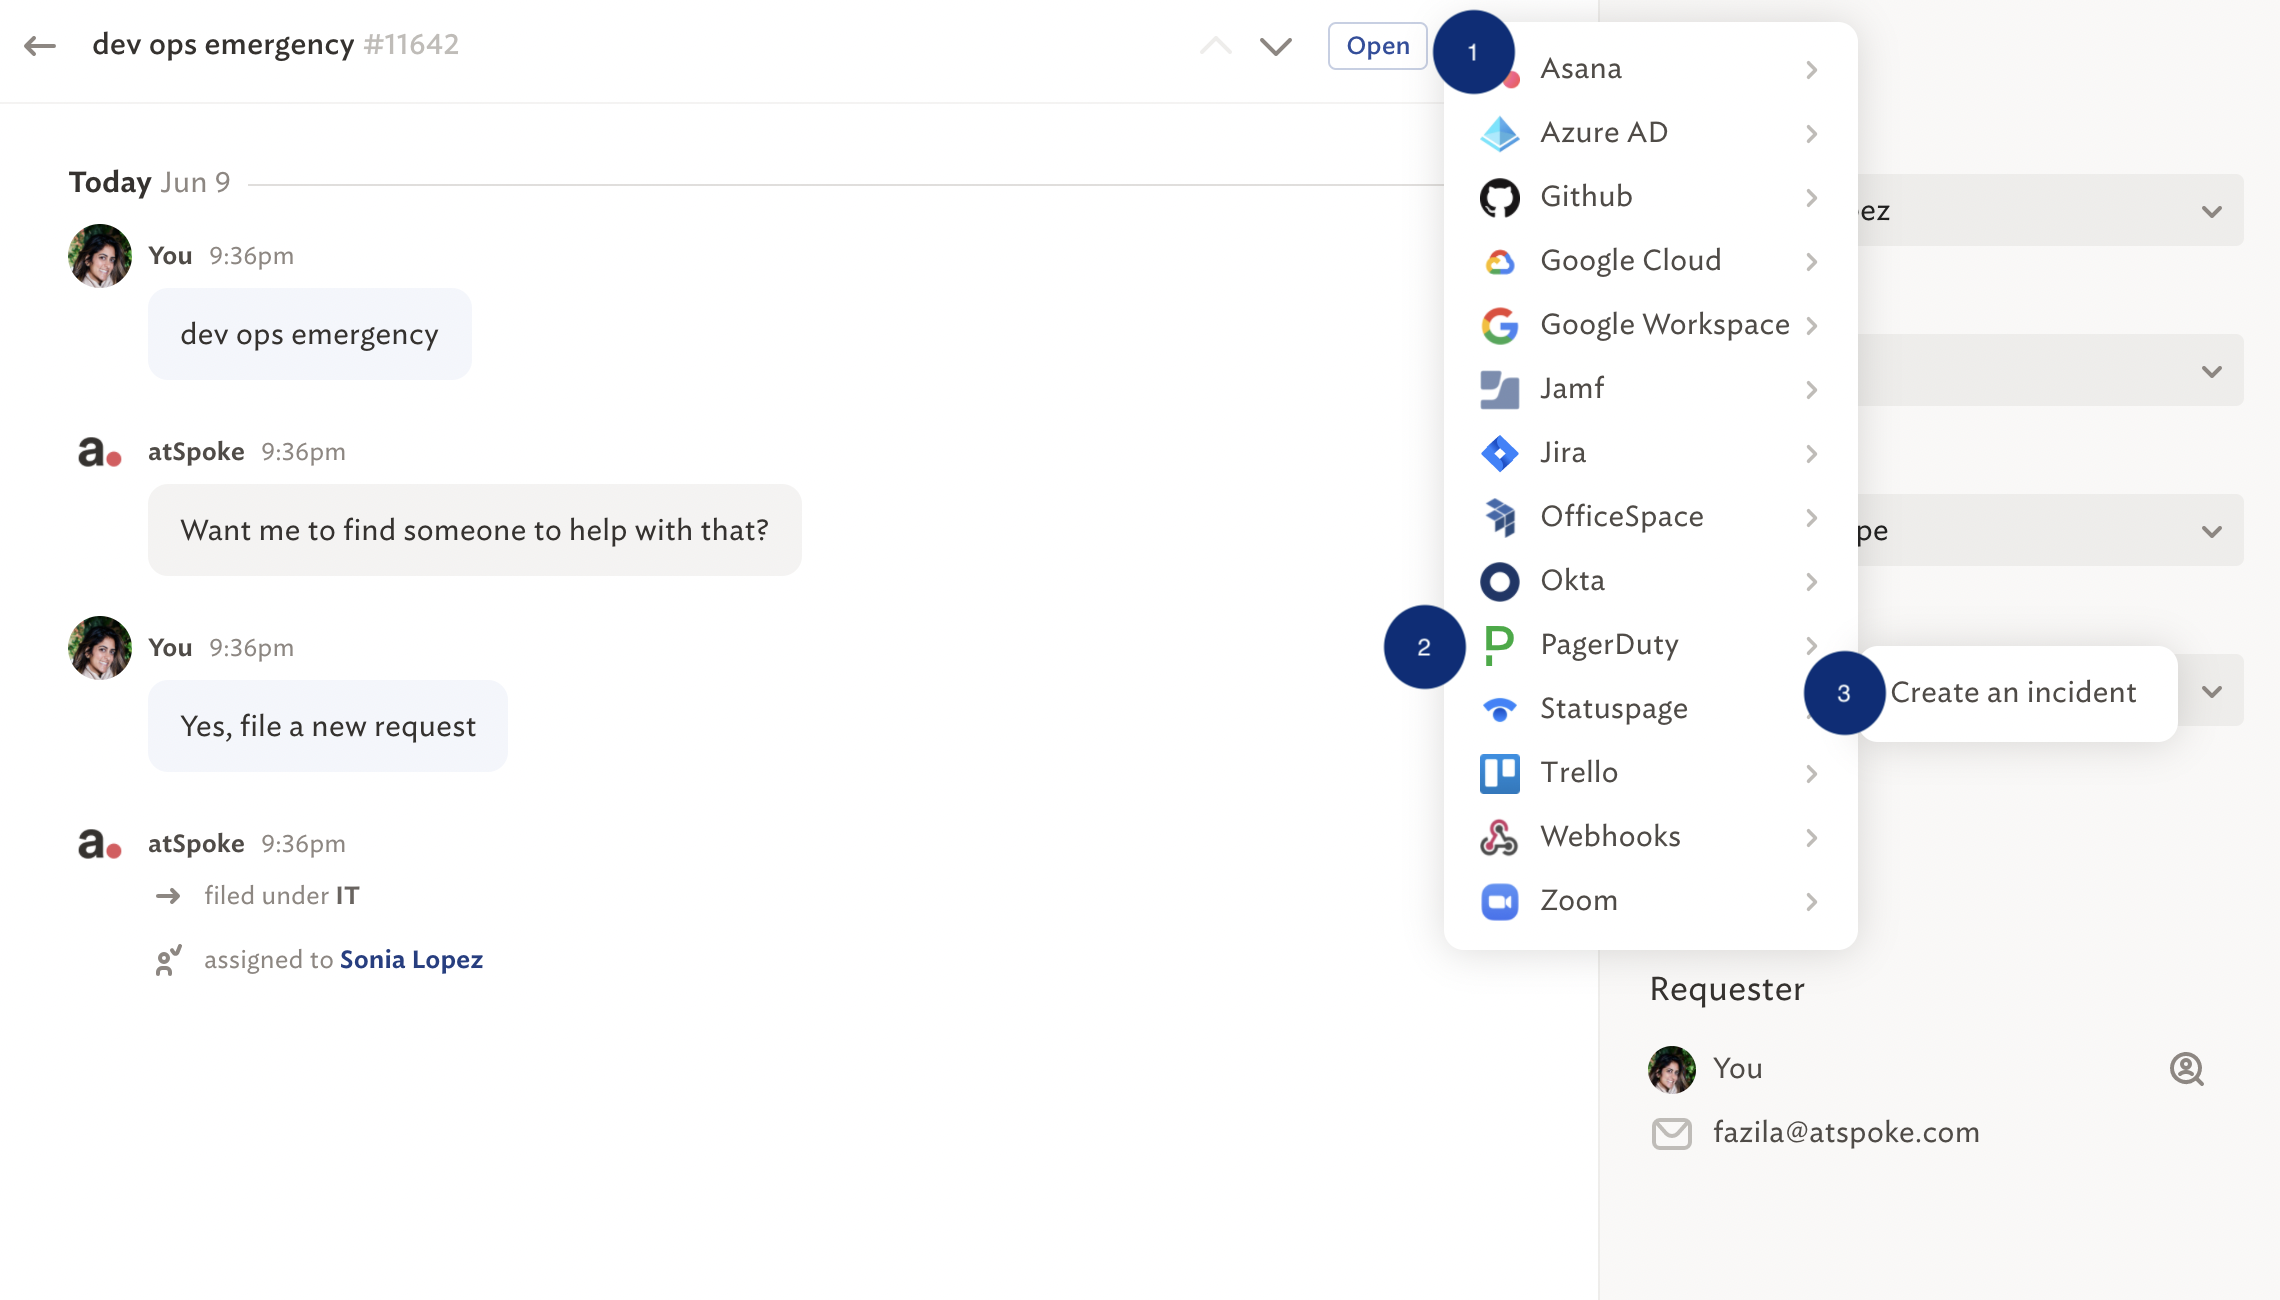
Task: Expand Okta submenu chevron
Action: (x=1812, y=582)
